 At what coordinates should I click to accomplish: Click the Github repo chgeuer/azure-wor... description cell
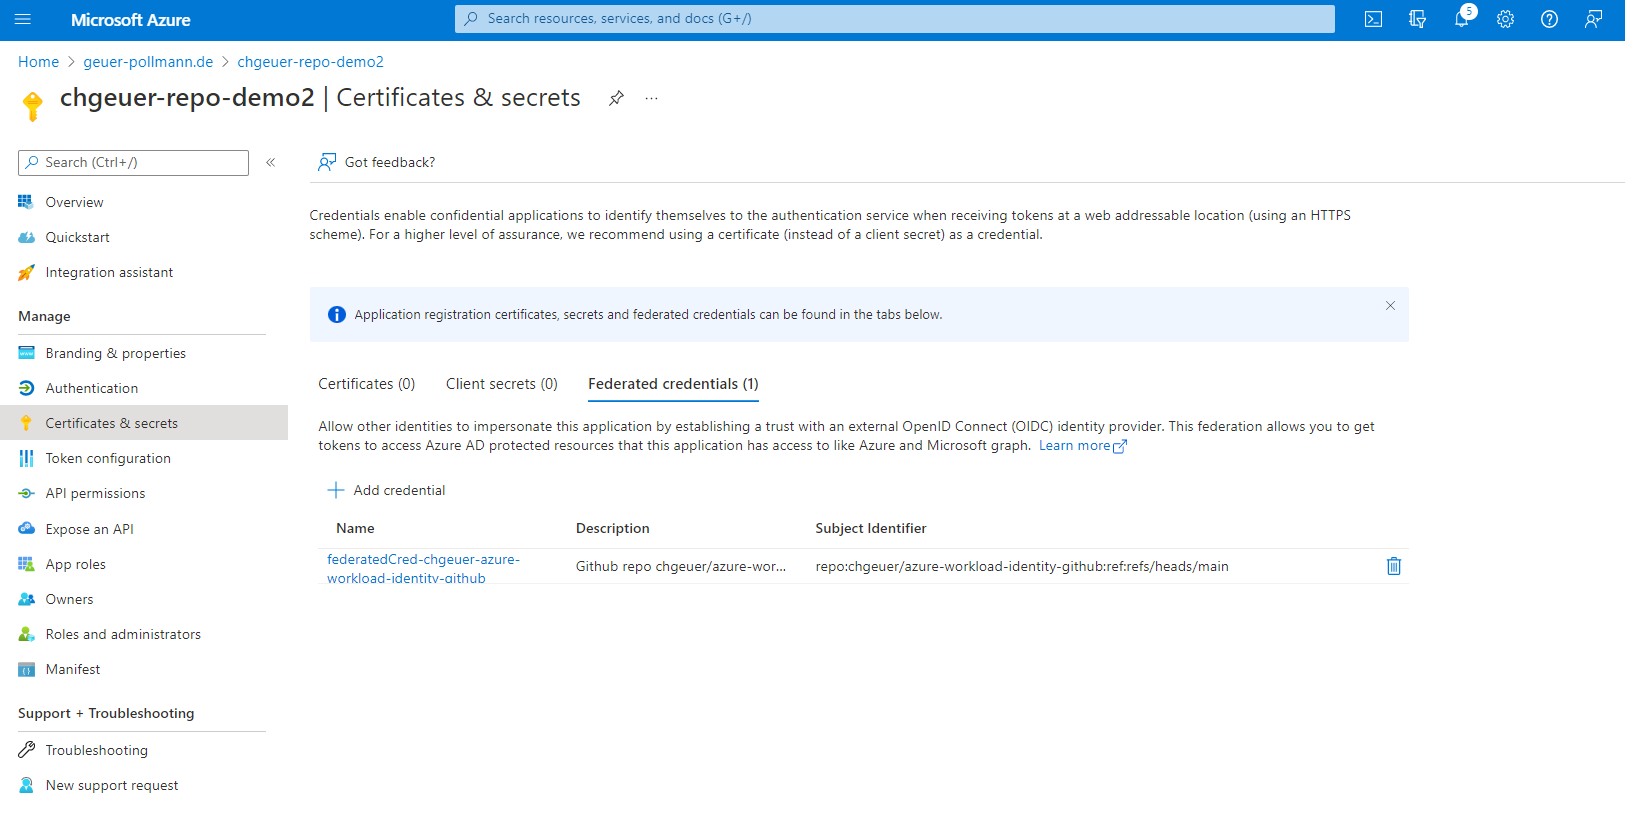[681, 566]
